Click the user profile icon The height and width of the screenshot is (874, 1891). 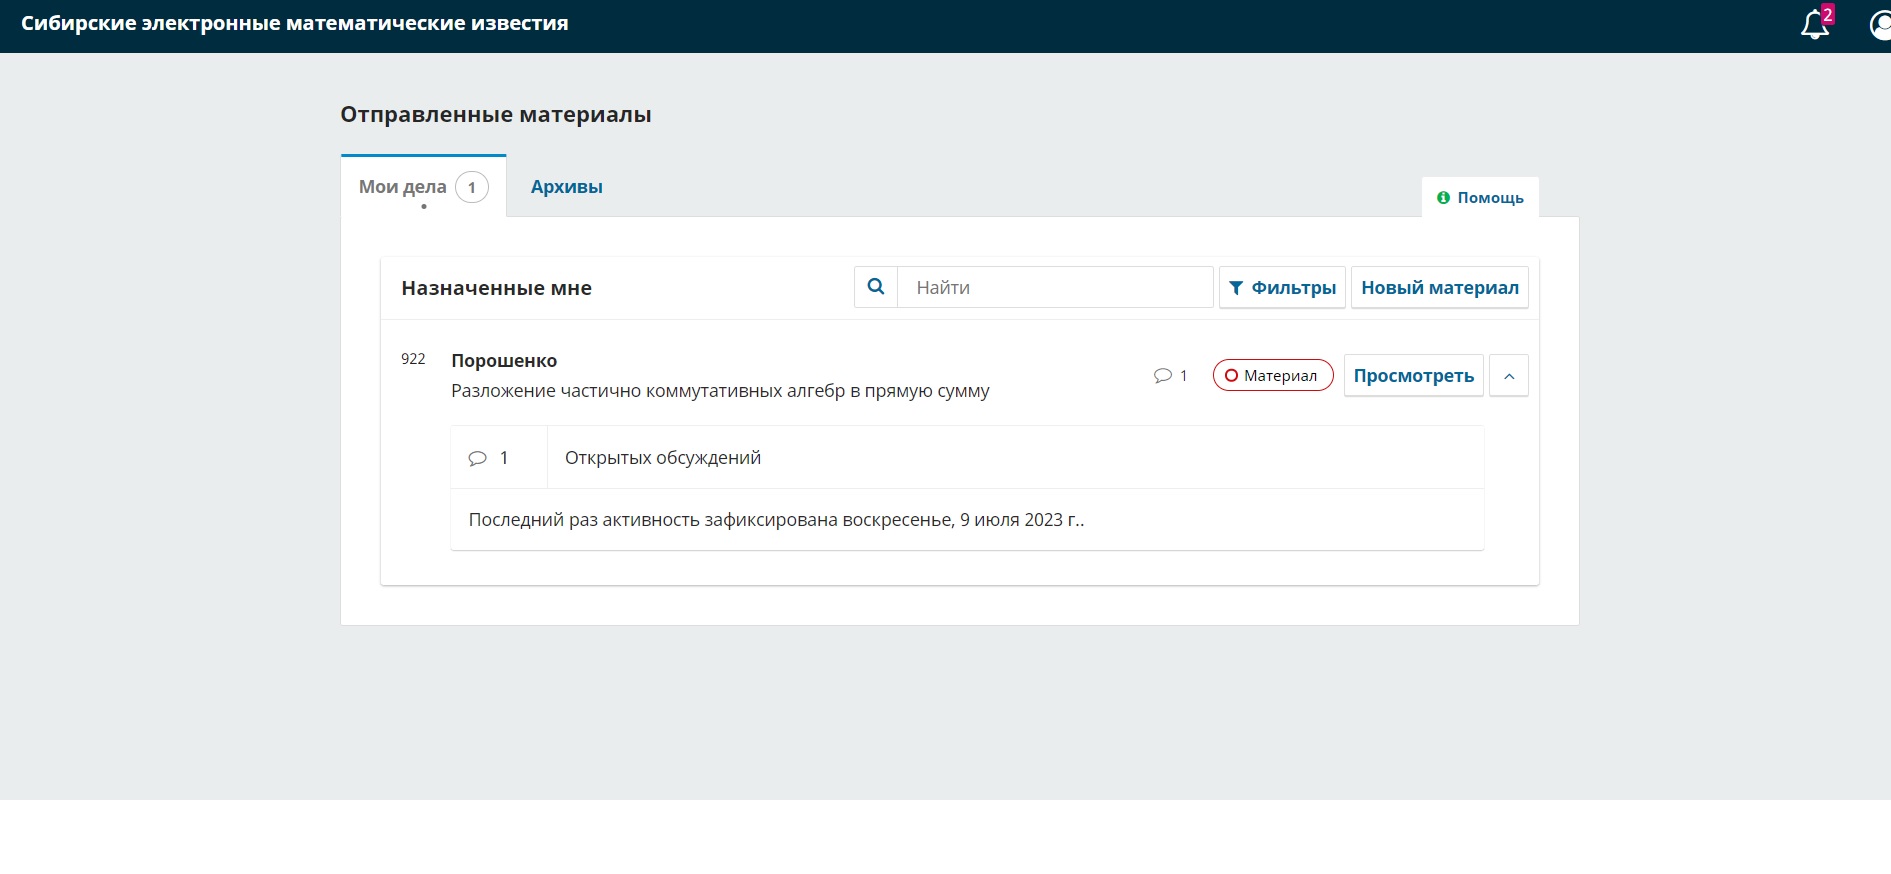pos(1879,25)
